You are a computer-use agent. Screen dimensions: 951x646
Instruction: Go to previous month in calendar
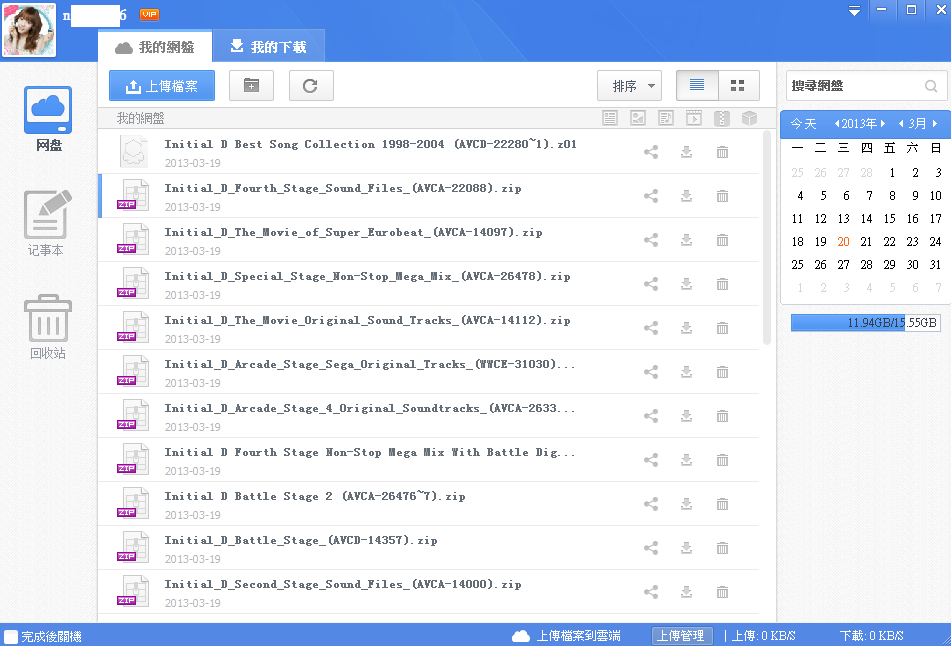901,123
